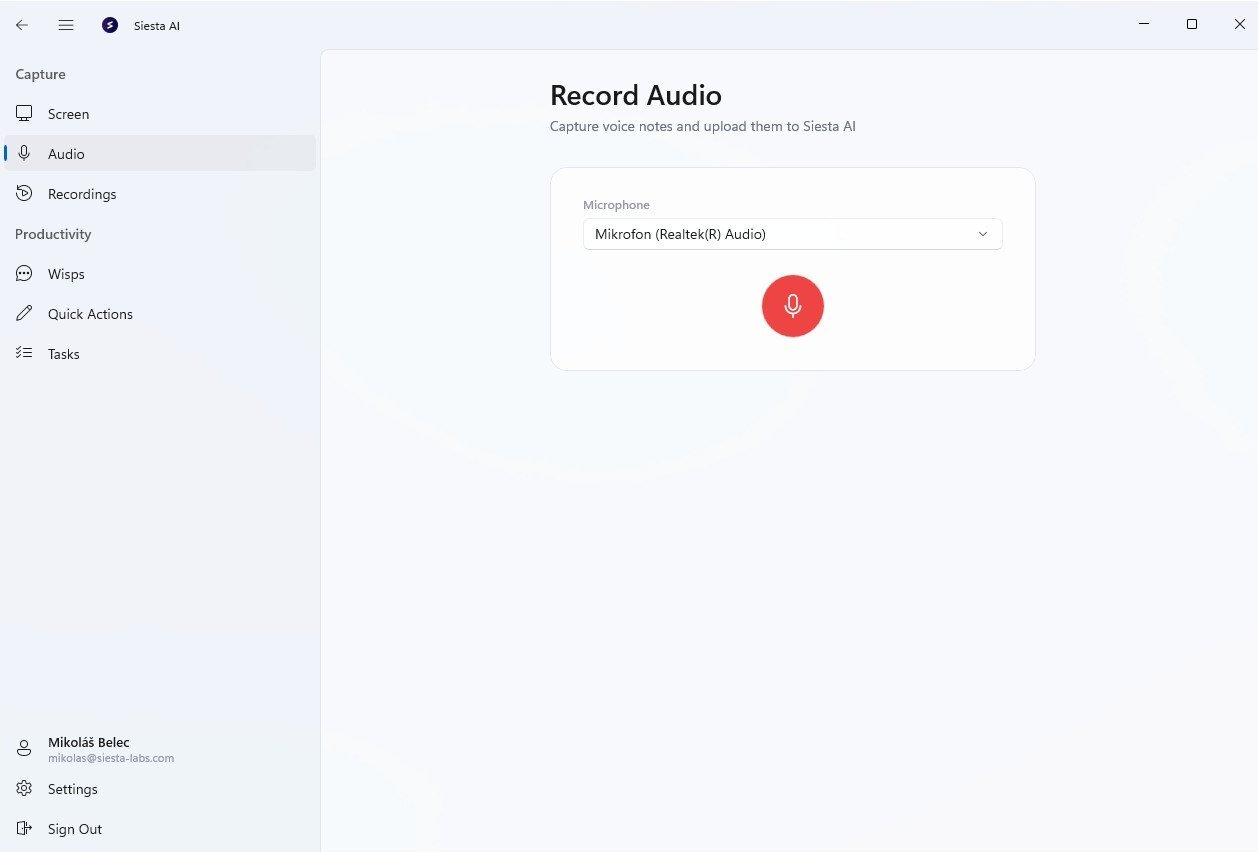Viewport: 1258px width, 852px height.
Task: Click the Siesta AI logo icon
Action: [x=110, y=25]
